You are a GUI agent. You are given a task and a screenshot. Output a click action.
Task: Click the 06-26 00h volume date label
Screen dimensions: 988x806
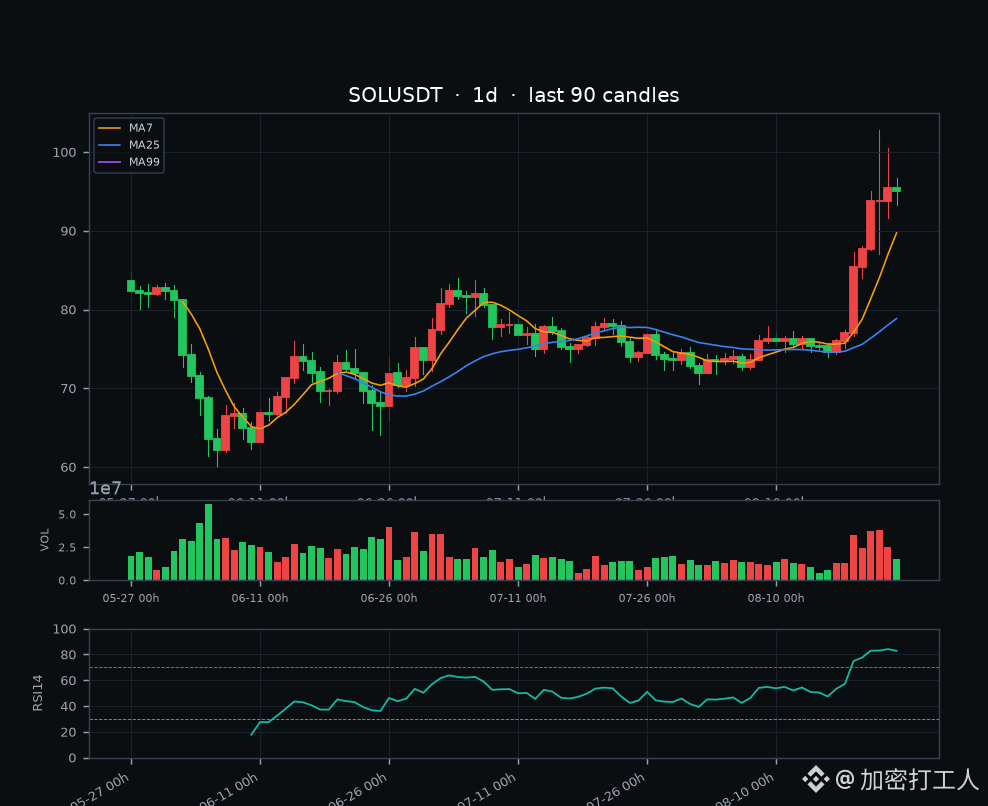coord(389,598)
